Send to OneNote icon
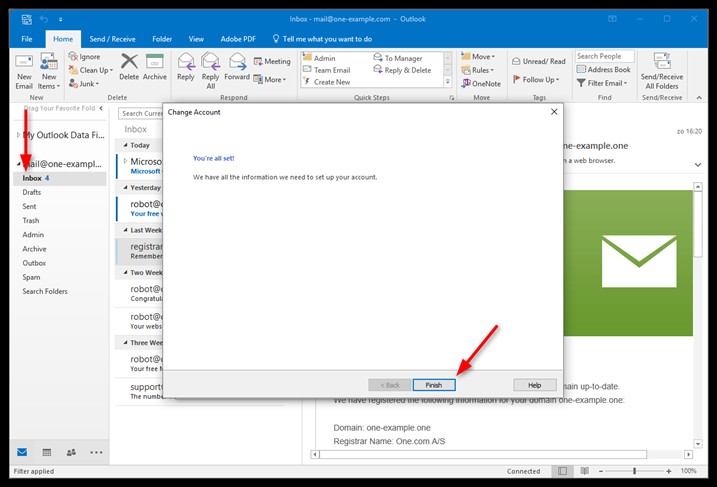Image resolution: width=717 pixels, height=487 pixels. 466,83
